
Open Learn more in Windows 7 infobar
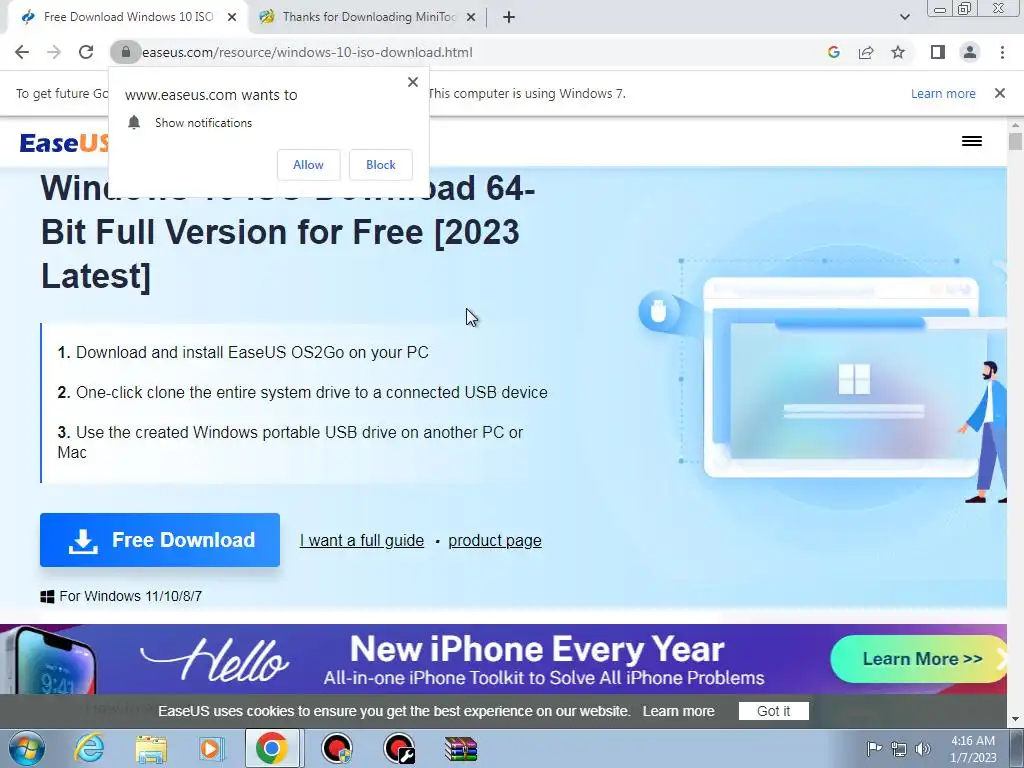coord(943,93)
